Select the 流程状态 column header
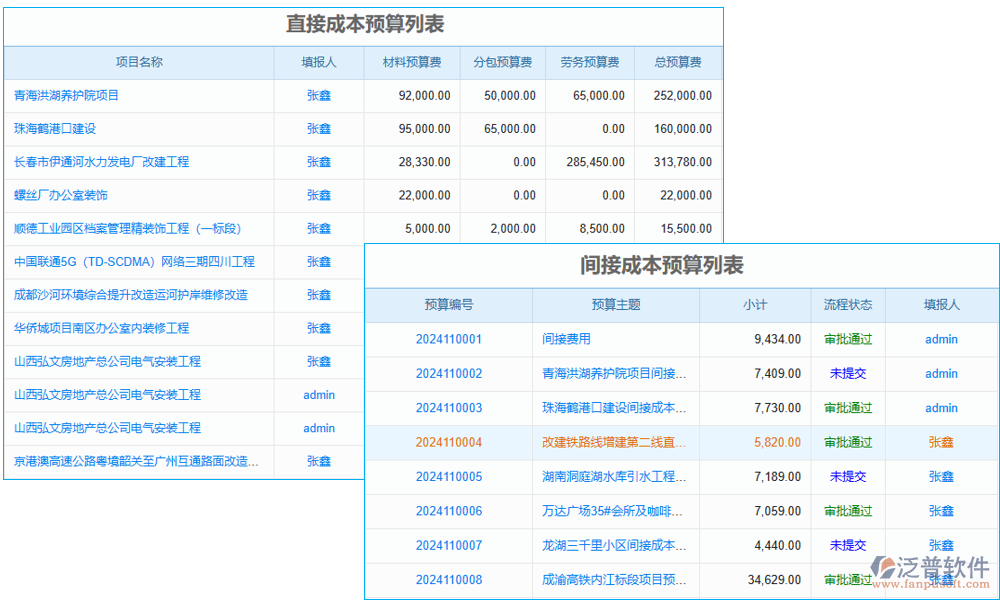Image resolution: width=1000 pixels, height=600 pixels. coord(849,305)
